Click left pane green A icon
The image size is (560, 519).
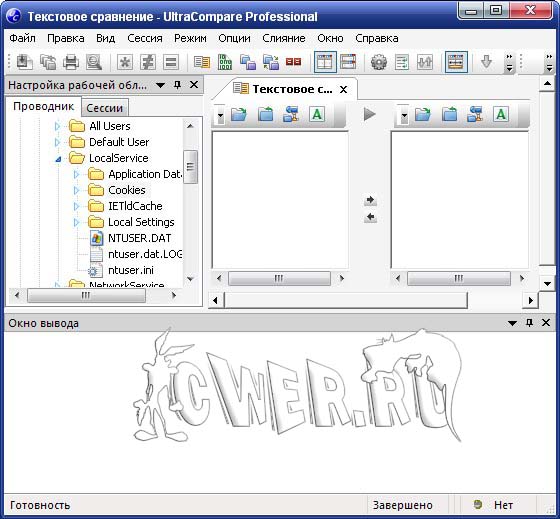(317, 115)
